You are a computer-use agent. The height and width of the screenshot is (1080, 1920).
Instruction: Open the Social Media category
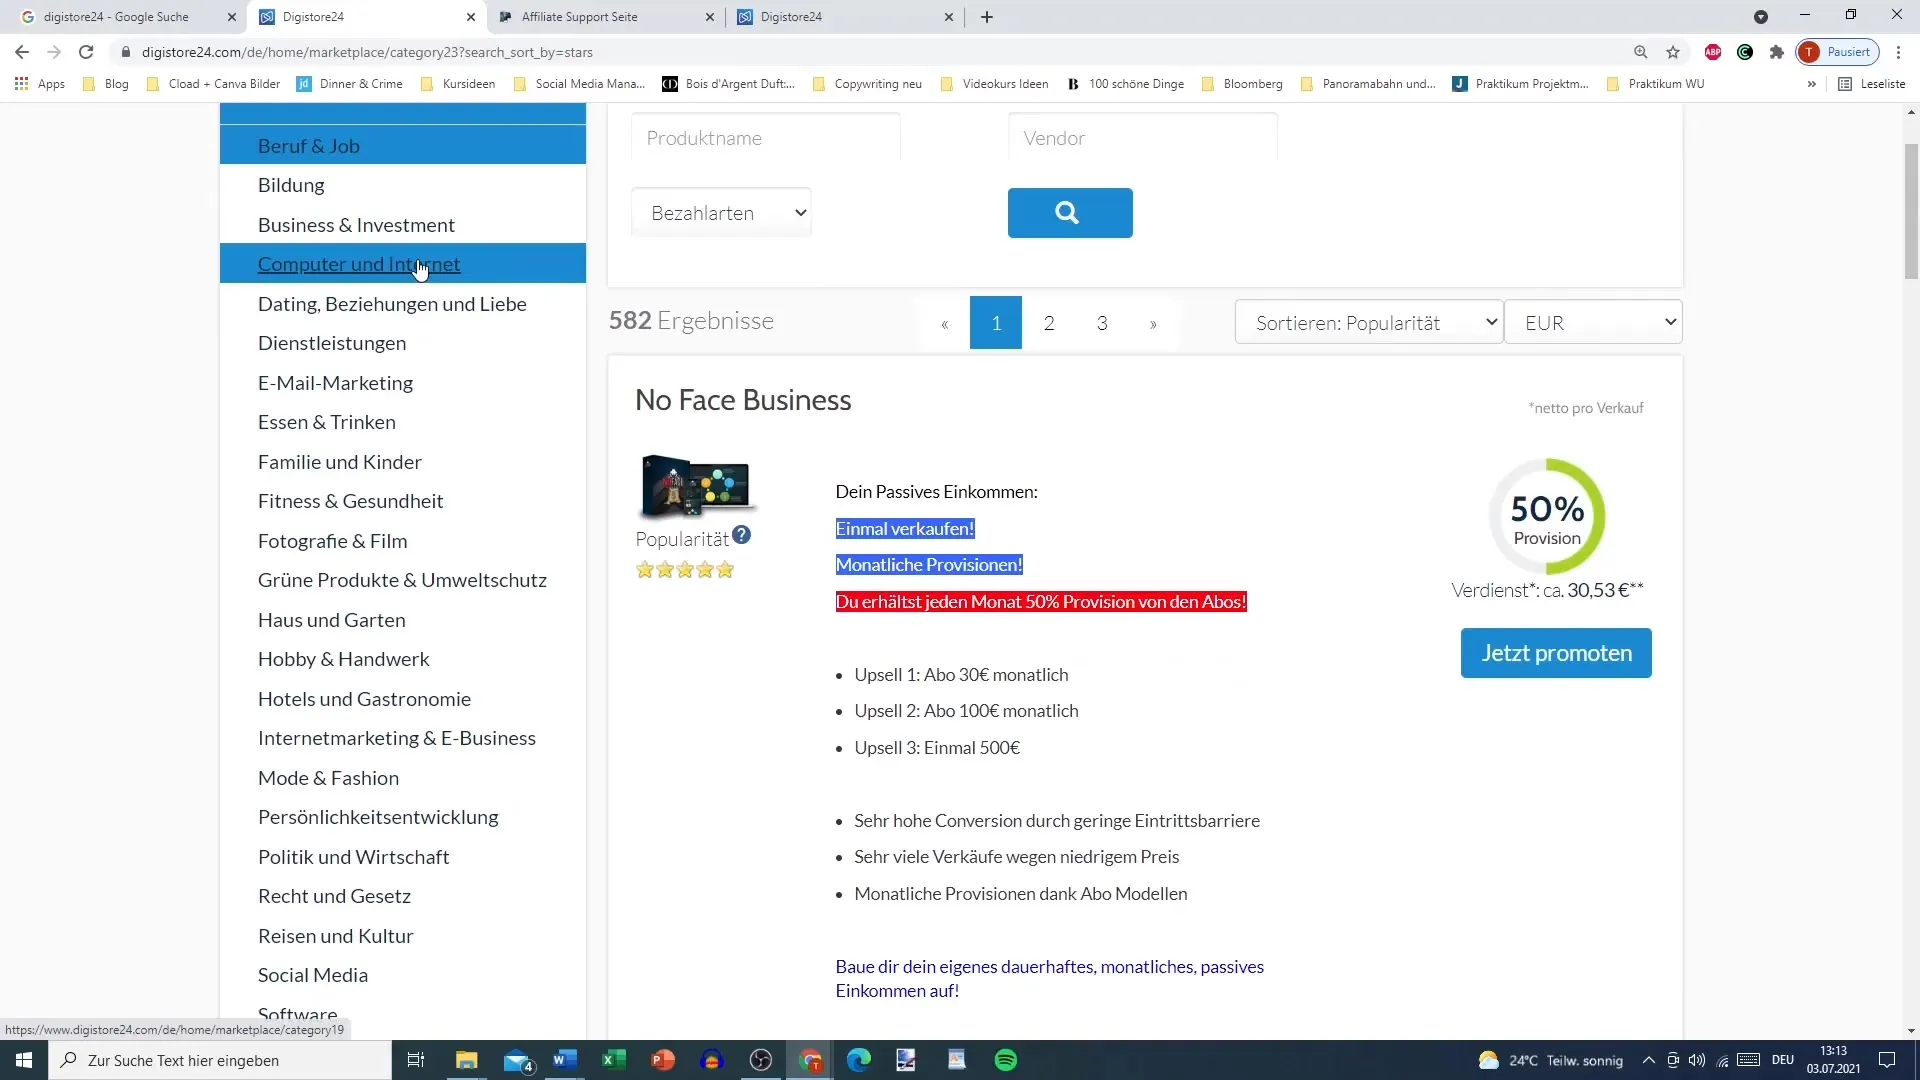[x=313, y=975]
